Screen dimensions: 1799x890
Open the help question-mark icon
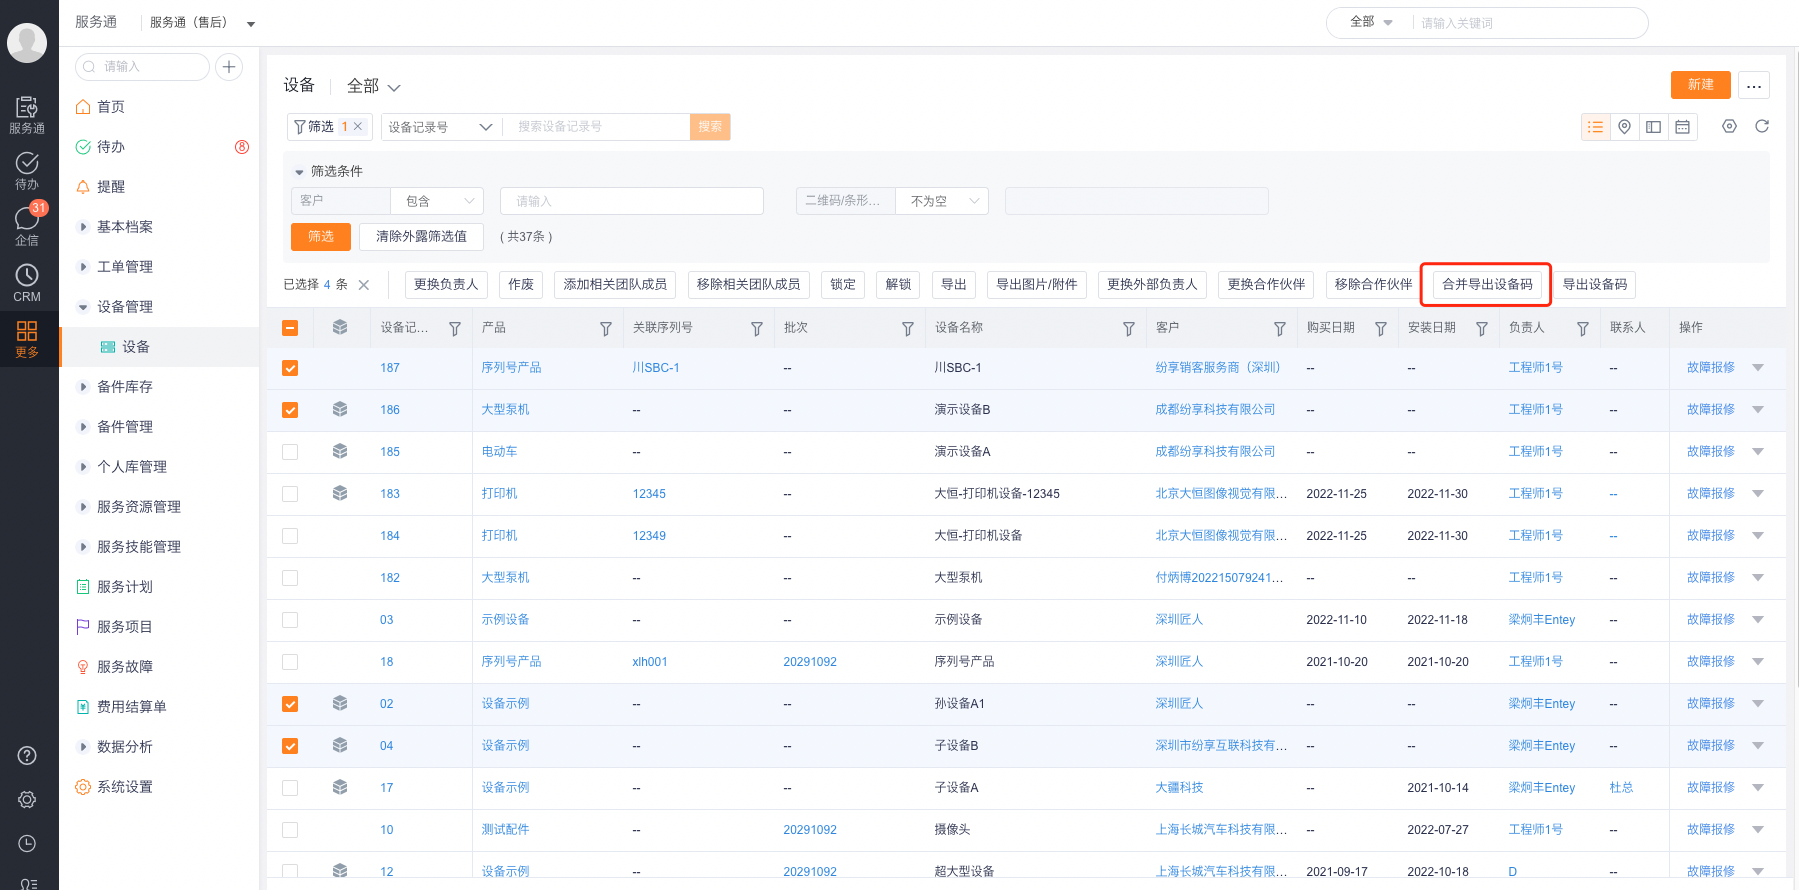pos(27,756)
